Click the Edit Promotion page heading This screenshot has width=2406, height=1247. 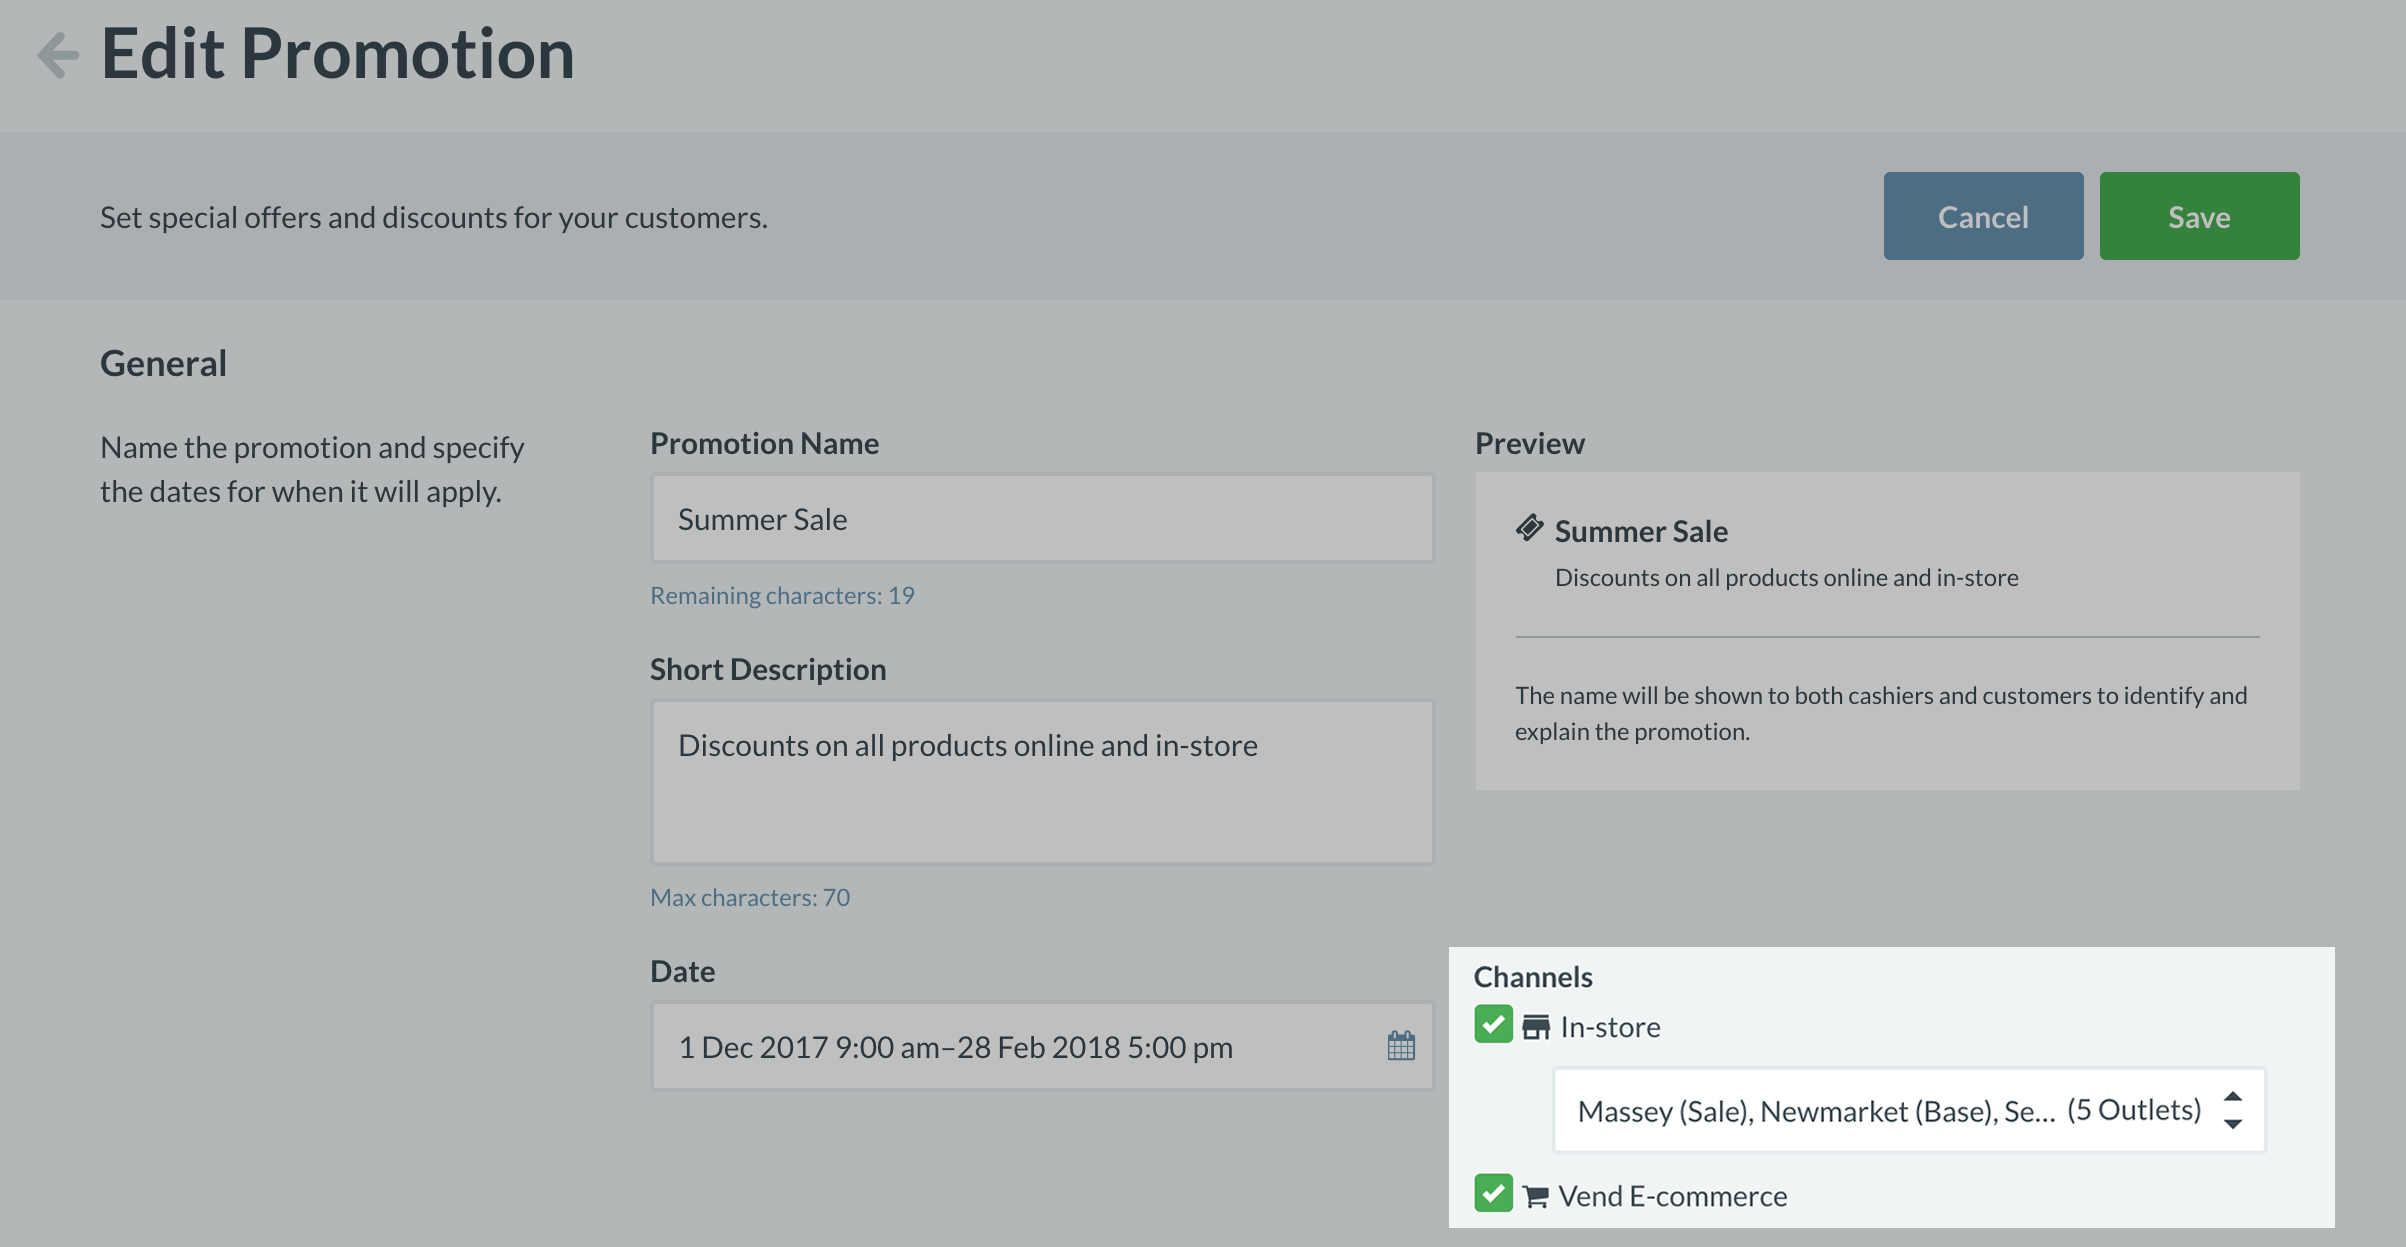(x=338, y=54)
